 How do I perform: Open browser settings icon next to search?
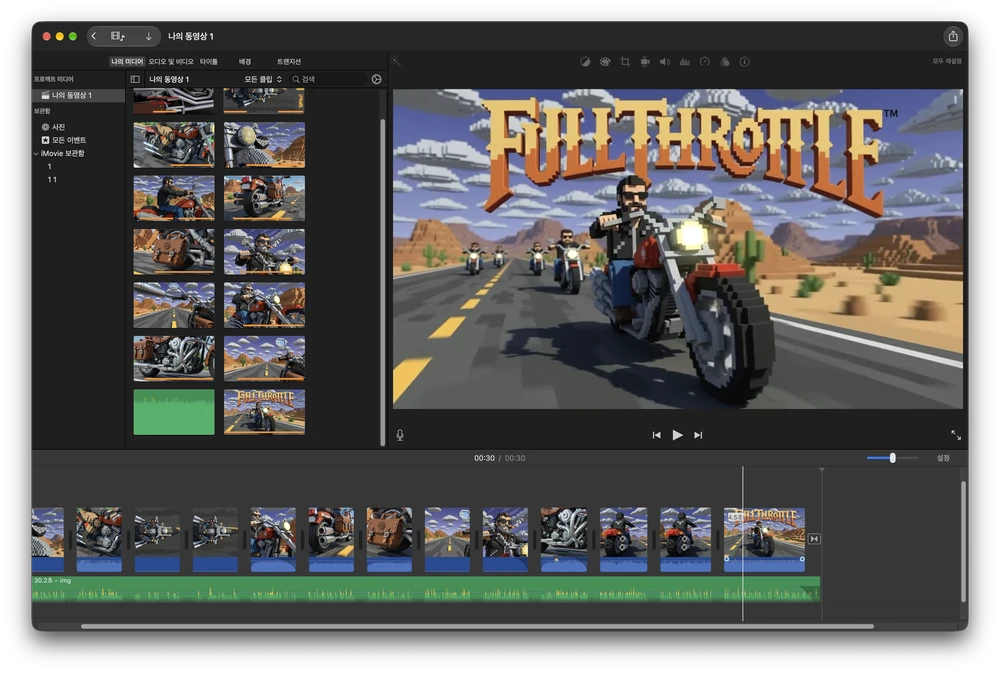[376, 79]
